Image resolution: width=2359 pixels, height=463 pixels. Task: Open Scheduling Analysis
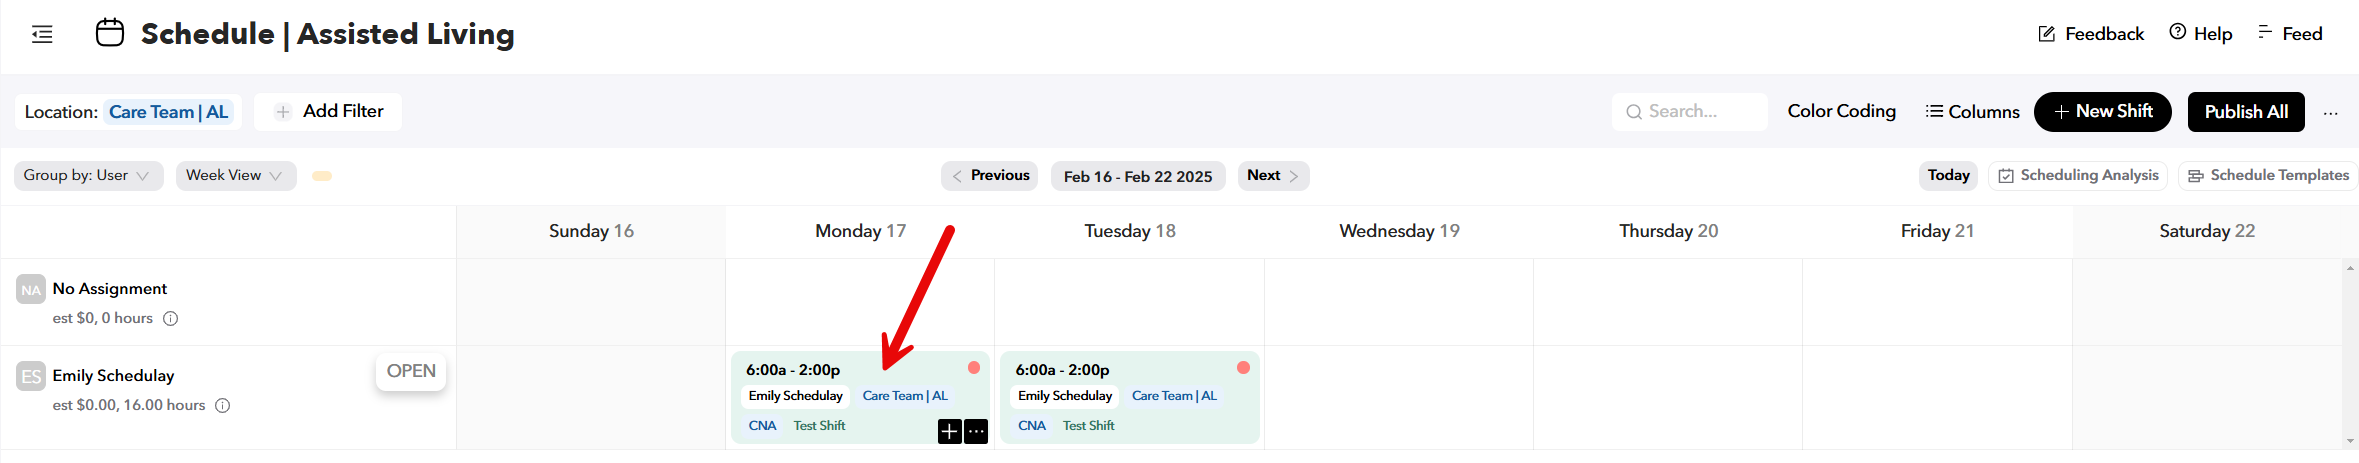tap(2078, 176)
